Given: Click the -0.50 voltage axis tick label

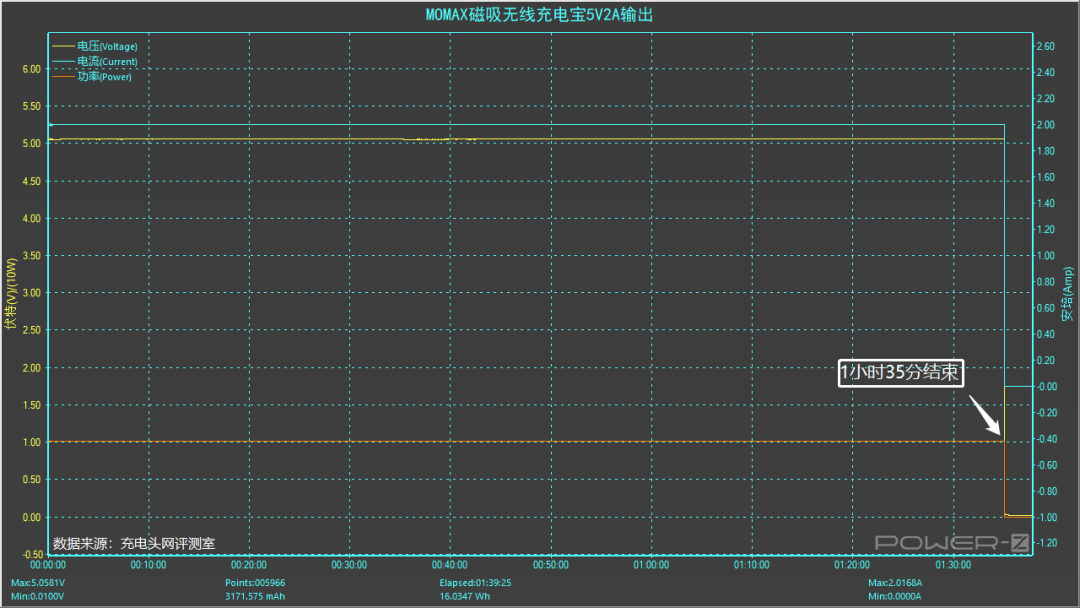Looking at the screenshot, I should click(30, 554).
